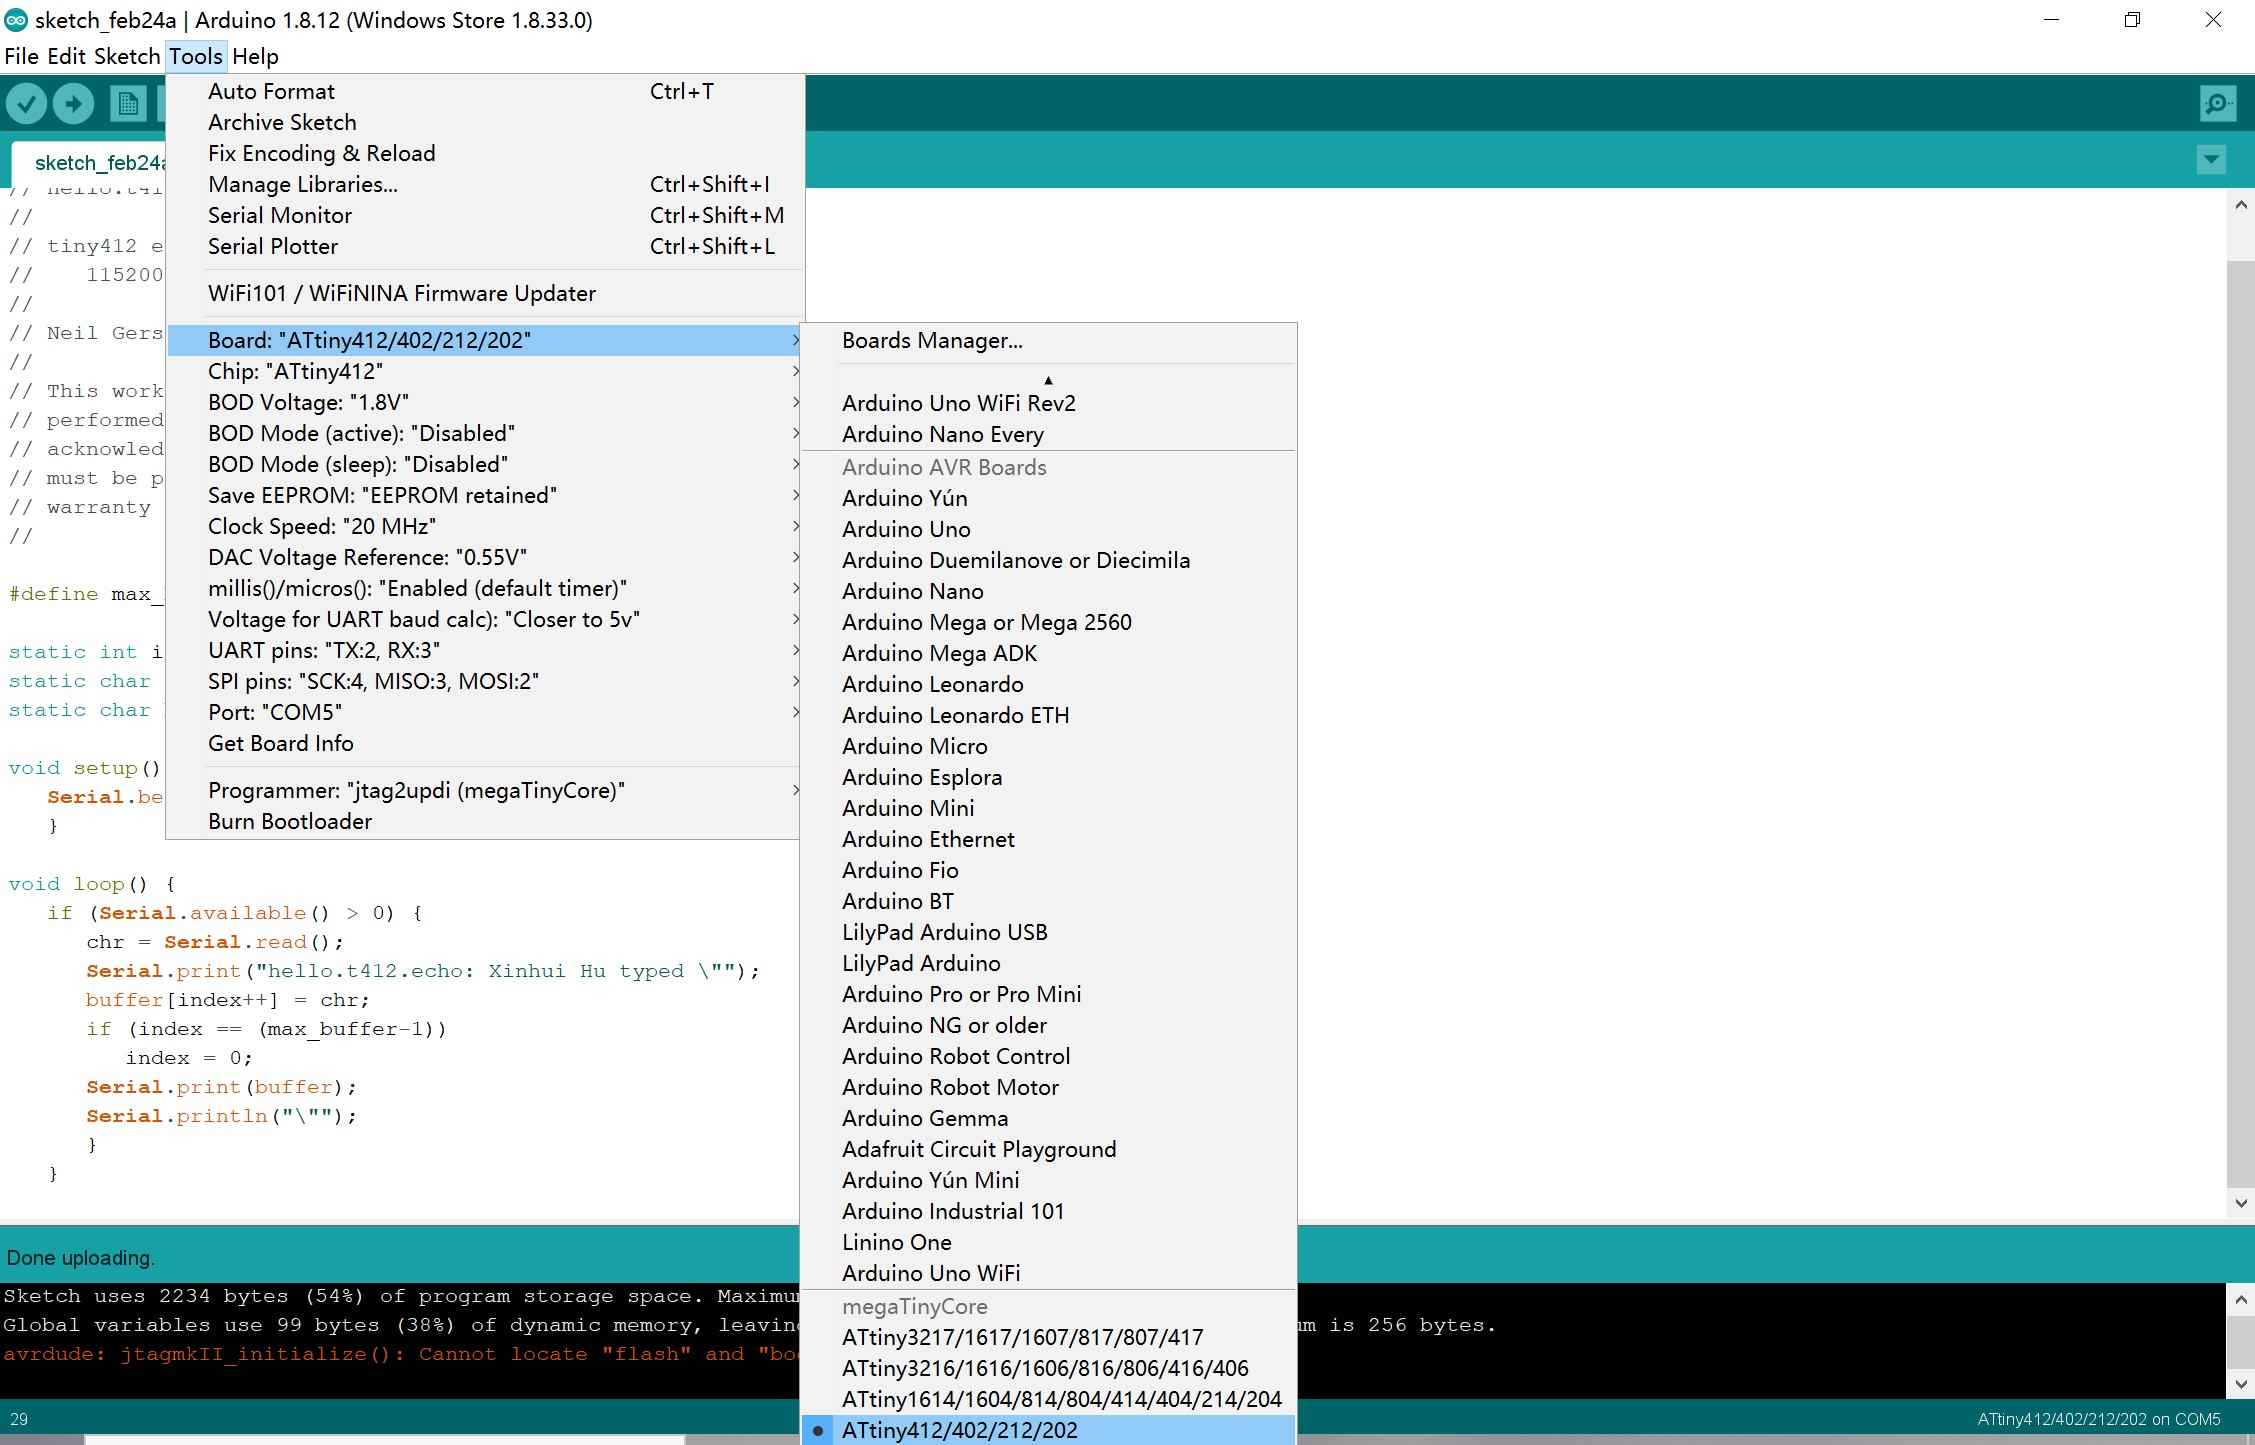Expand the BOD Voltage: "1.8V" submenu
2255x1445 pixels.
(x=485, y=402)
